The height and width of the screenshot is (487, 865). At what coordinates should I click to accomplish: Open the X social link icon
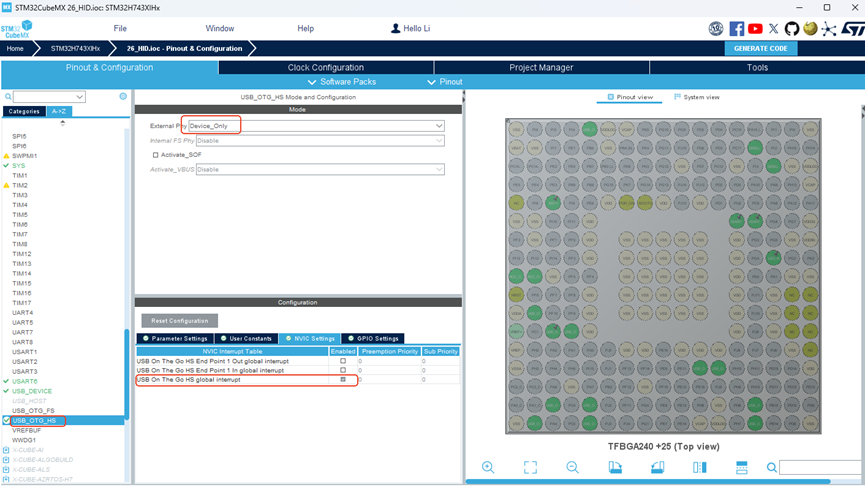773,29
